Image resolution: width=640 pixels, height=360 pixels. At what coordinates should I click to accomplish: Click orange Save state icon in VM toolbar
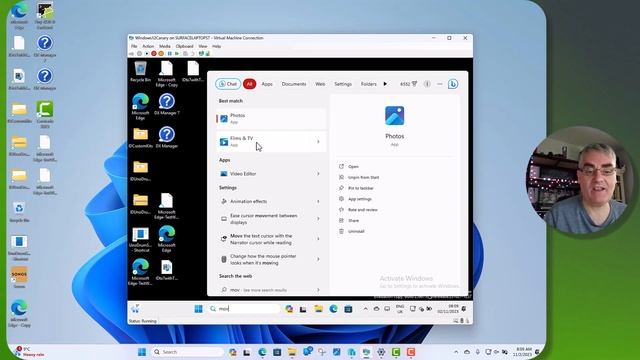click(161, 53)
